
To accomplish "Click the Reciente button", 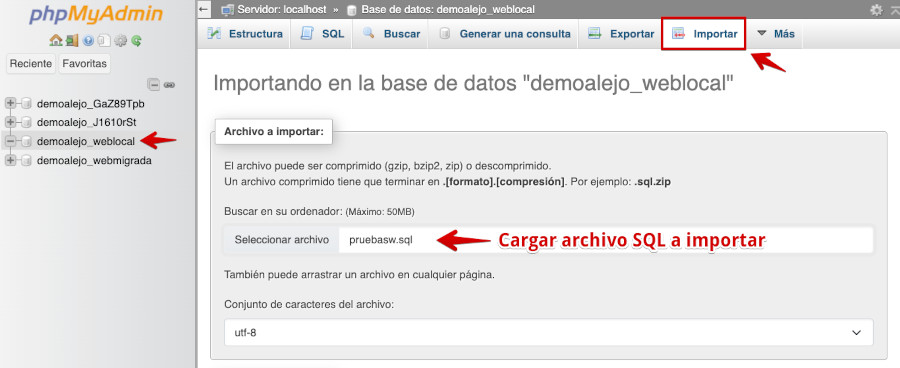I will tap(31, 64).
